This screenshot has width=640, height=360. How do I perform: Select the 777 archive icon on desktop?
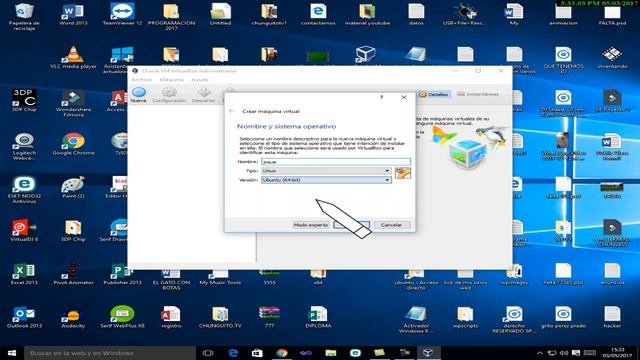click(269, 317)
